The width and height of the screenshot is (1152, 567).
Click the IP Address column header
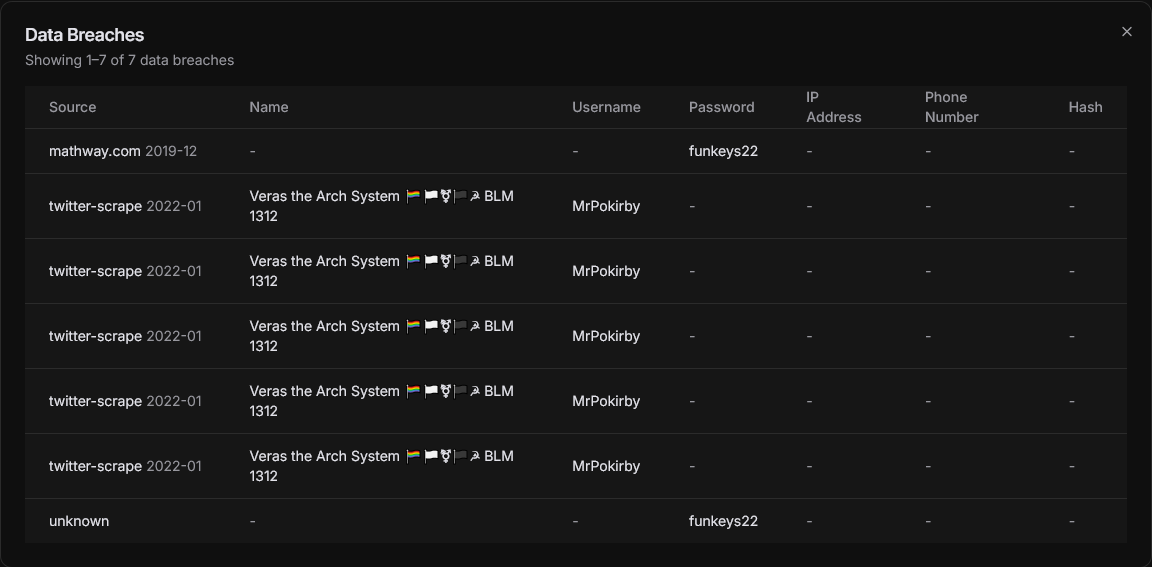(834, 107)
